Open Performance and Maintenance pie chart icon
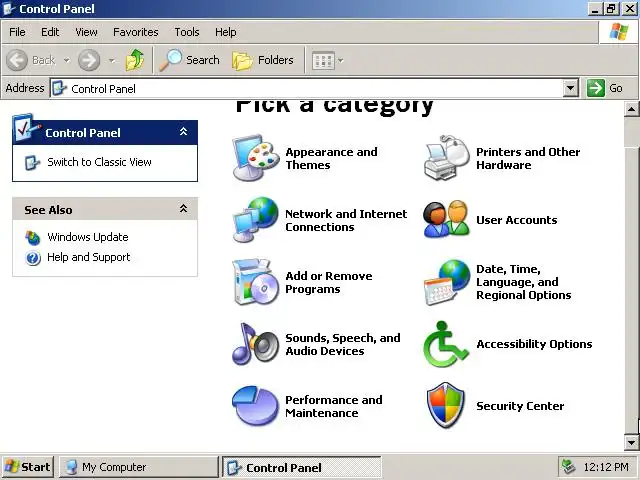This screenshot has width=640, height=480. 256,406
